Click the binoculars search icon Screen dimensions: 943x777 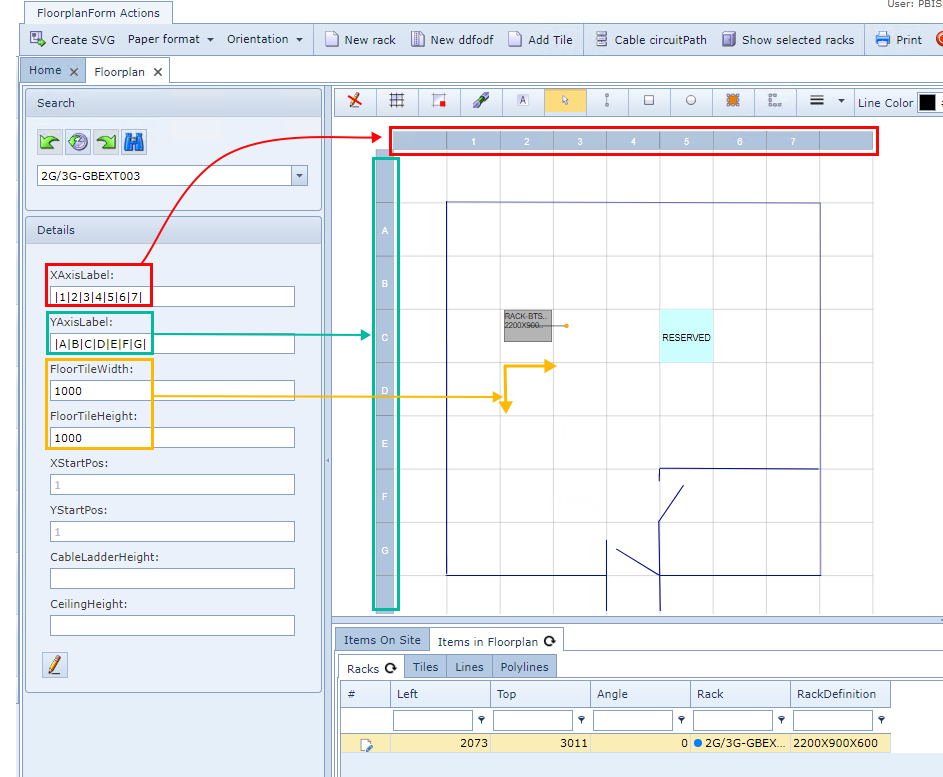134,142
